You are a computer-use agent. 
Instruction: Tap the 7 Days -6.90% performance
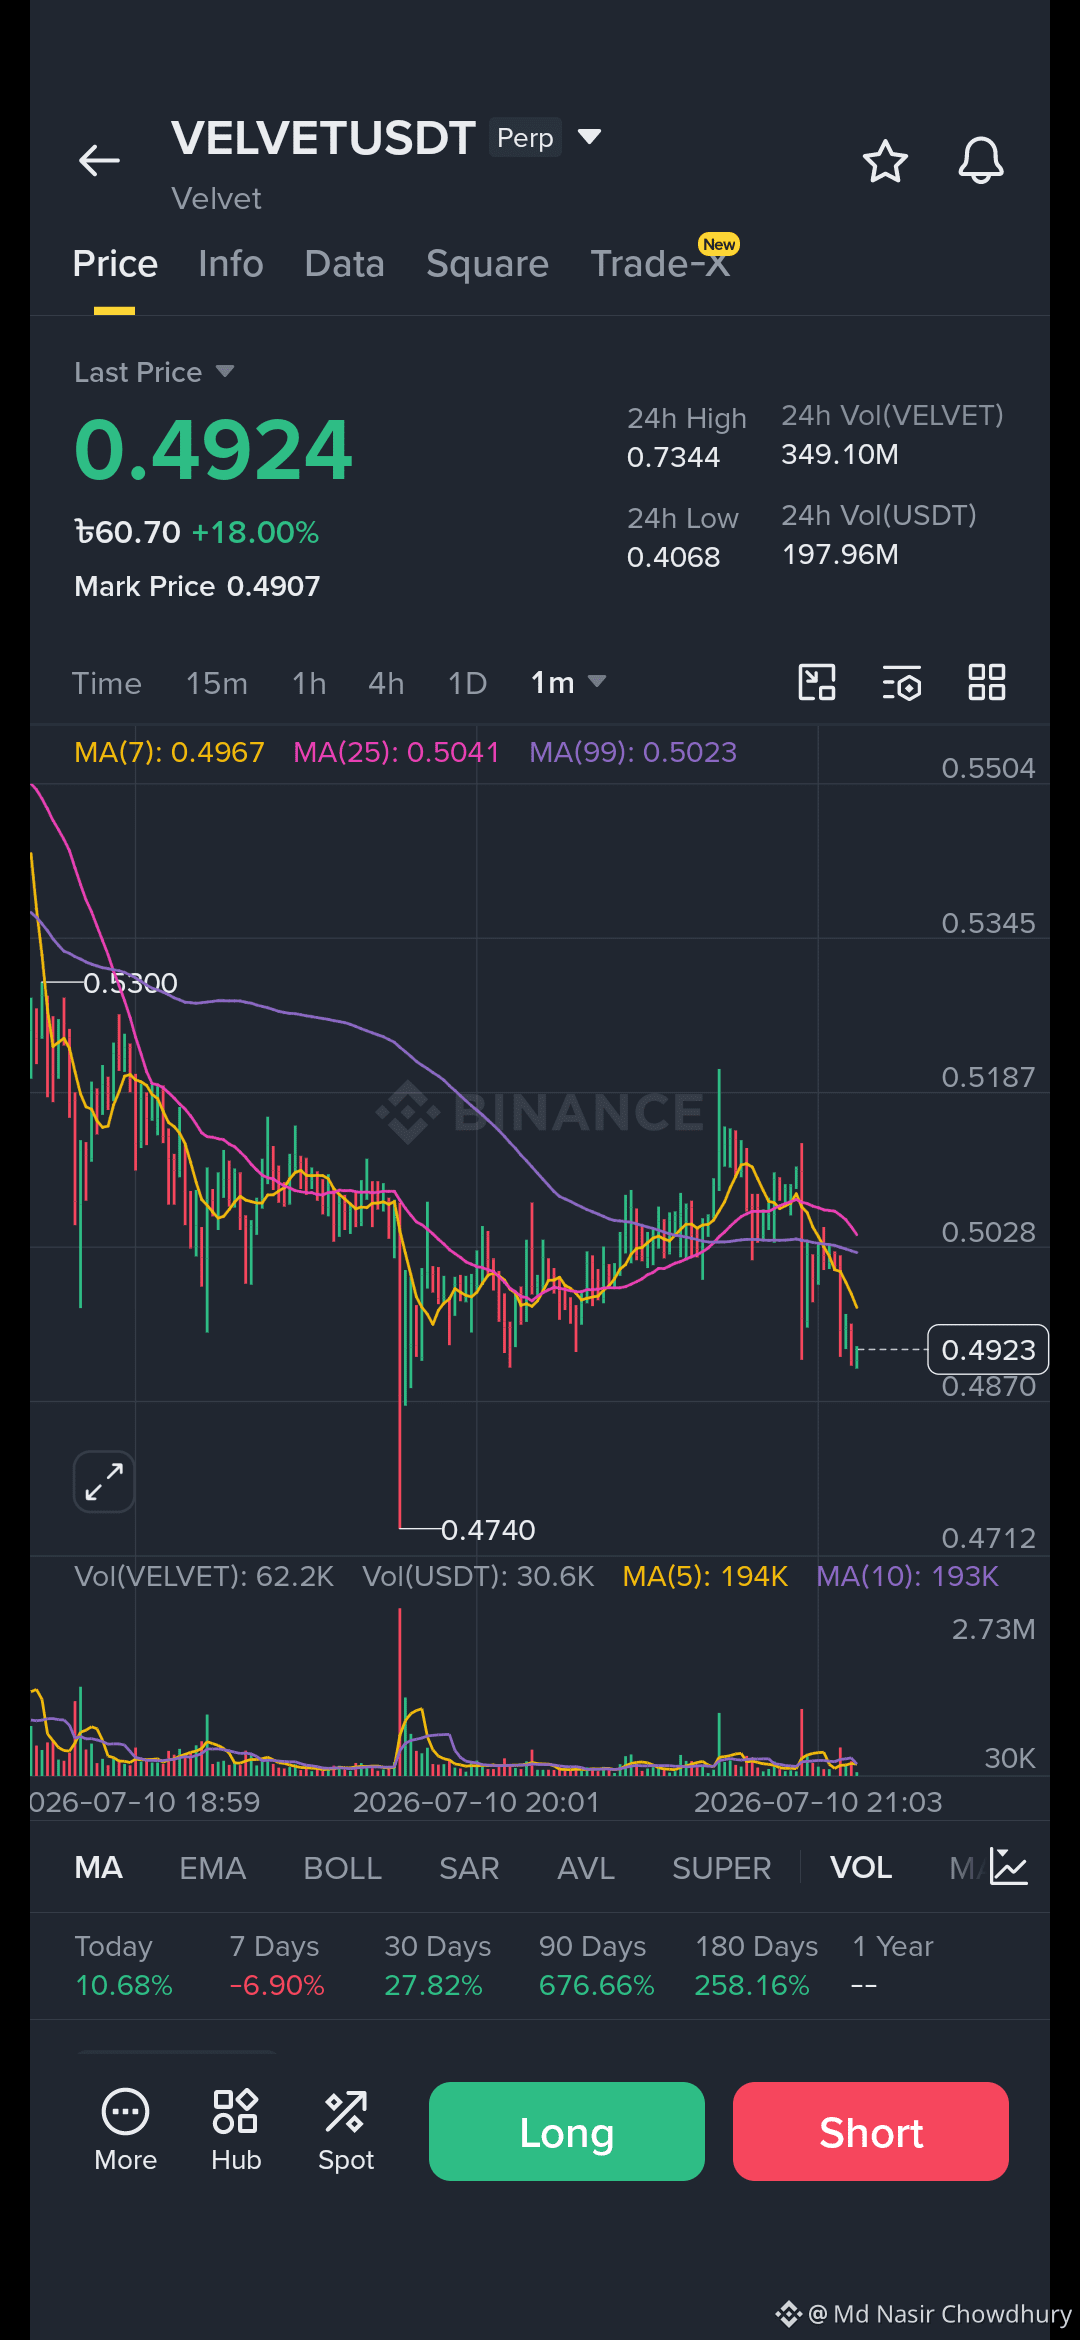click(277, 1965)
